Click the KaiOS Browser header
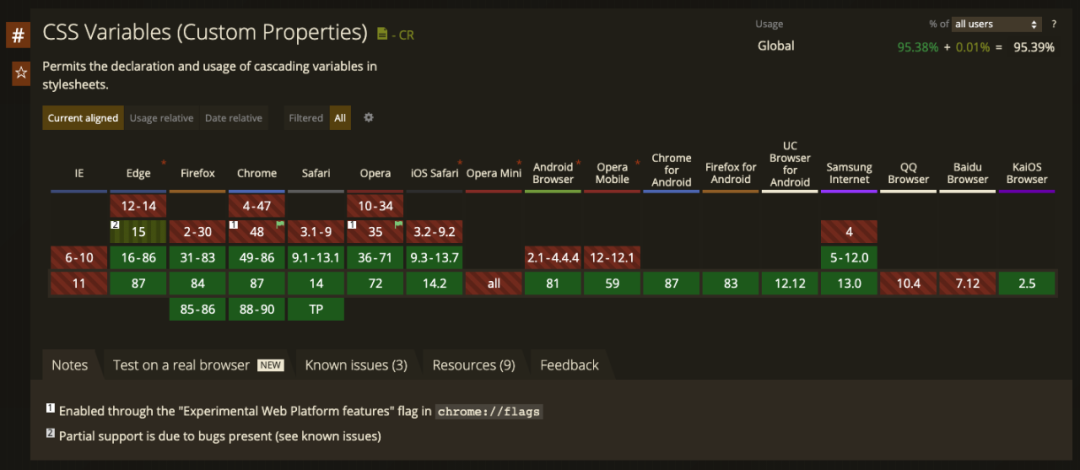The width and height of the screenshot is (1080, 470). point(1027,174)
